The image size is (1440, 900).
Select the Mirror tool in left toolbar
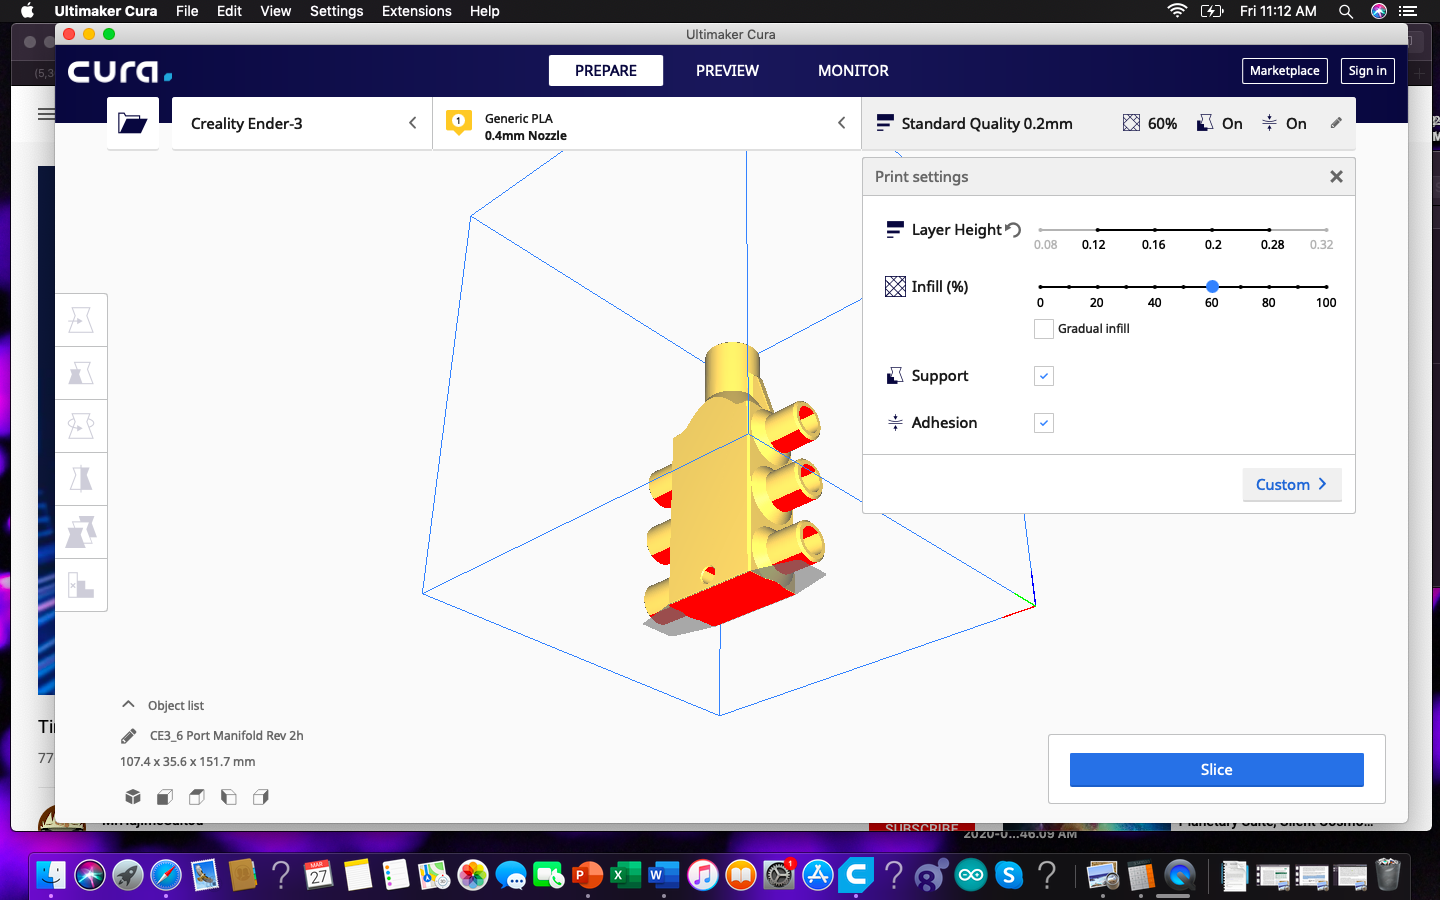(81, 479)
